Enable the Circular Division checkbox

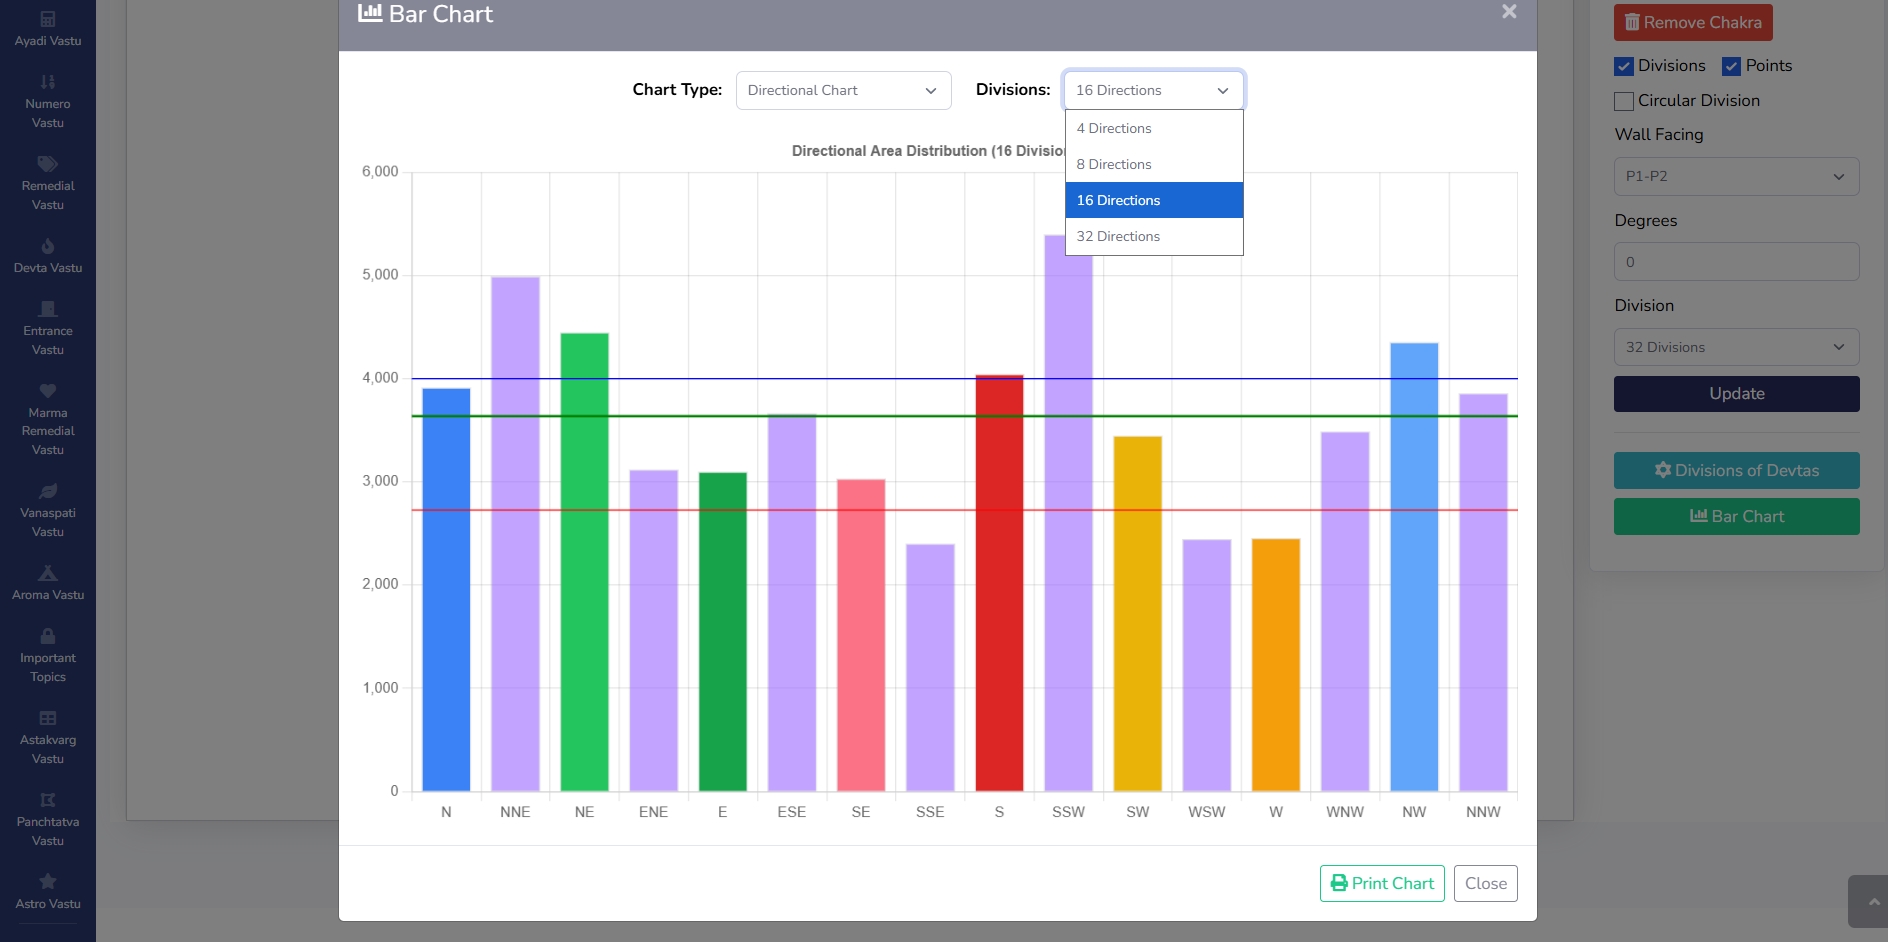(x=1624, y=101)
